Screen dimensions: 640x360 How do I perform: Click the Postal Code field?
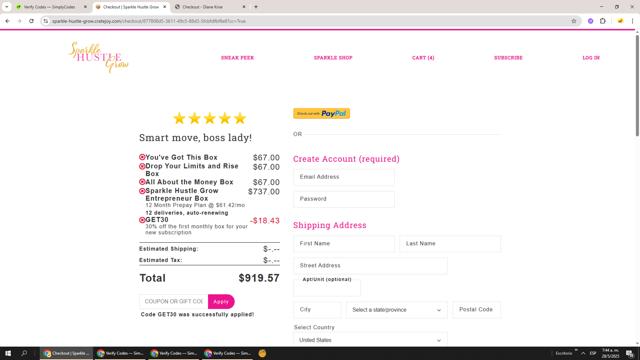pos(476,310)
